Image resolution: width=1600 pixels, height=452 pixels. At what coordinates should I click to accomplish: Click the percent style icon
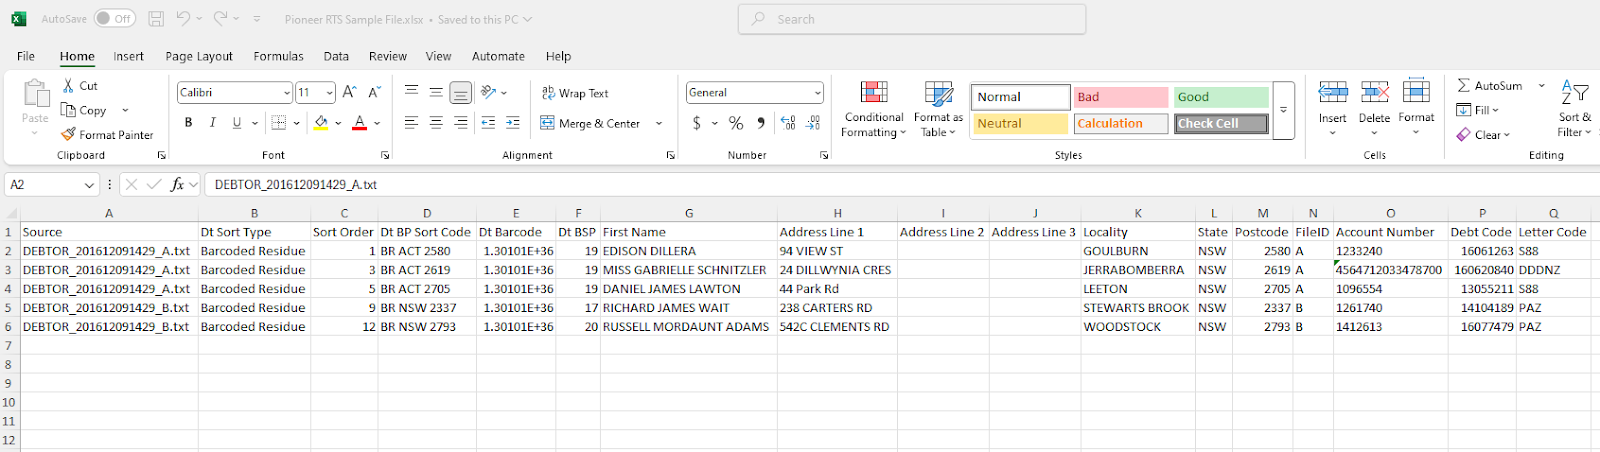736,123
